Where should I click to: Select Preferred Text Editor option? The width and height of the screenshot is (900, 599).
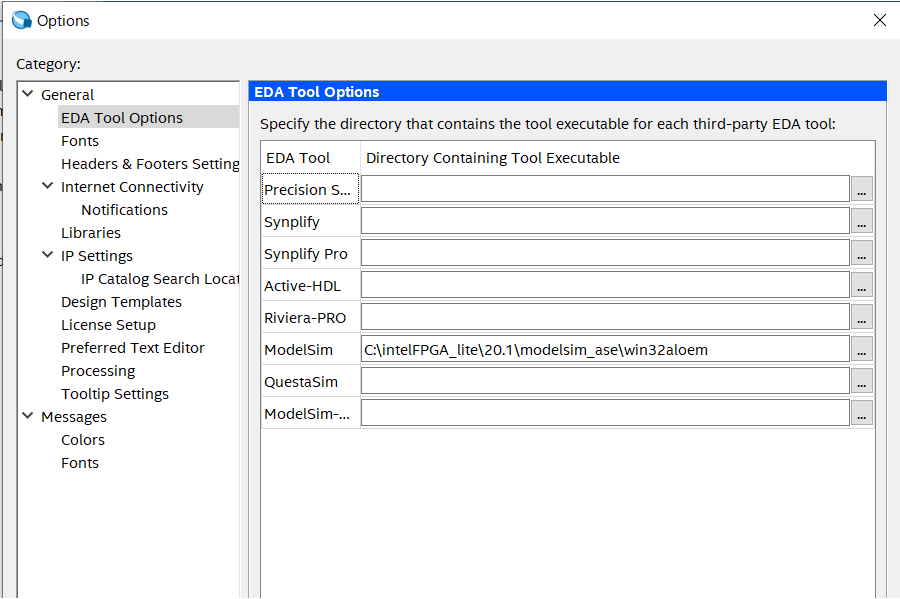pyautogui.click(x=132, y=348)
